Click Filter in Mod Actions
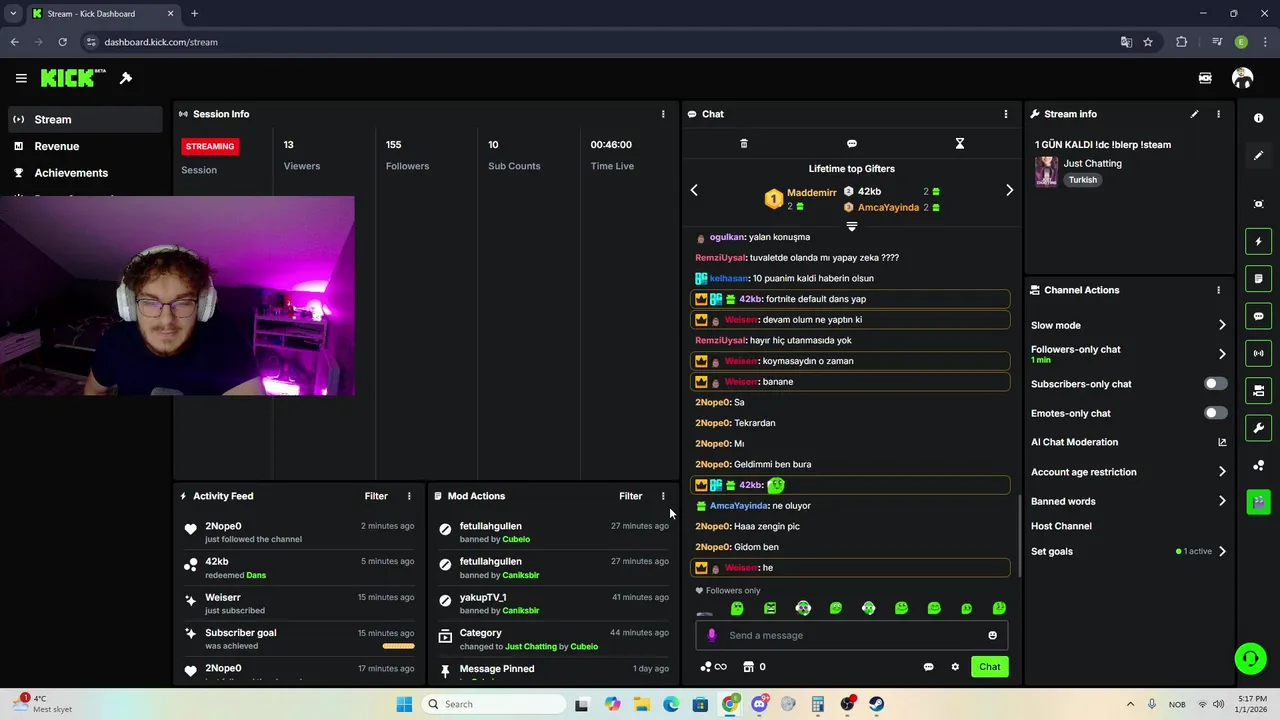1280x720 pixels. (x=630, y=496)
